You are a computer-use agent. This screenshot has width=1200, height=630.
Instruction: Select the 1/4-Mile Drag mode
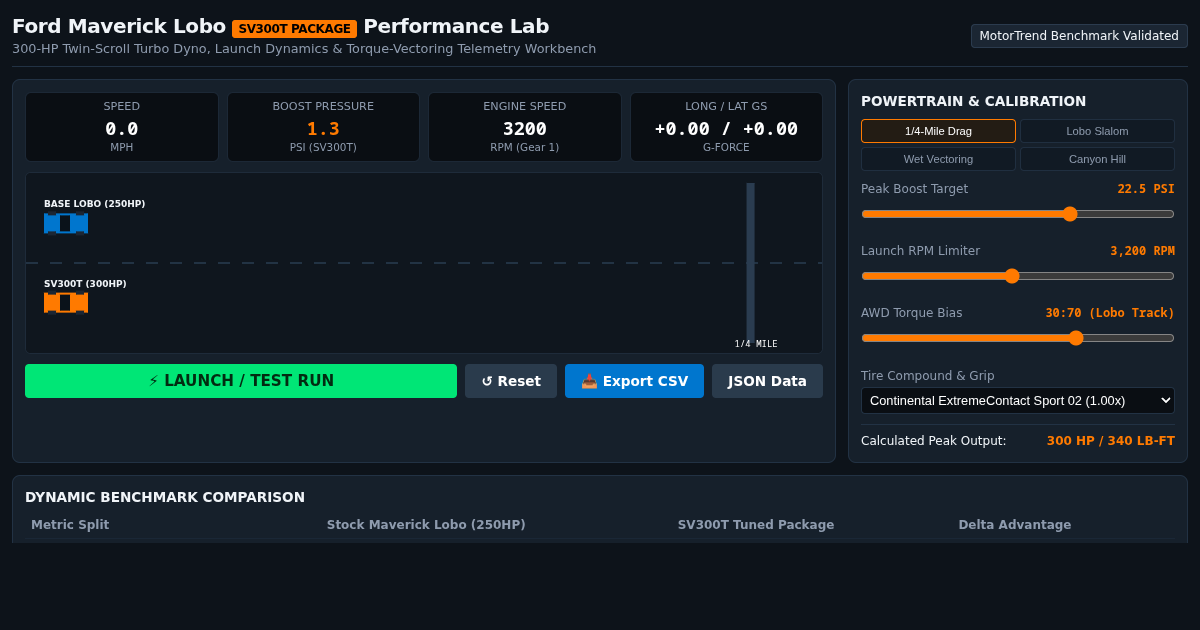click(x=938, y=131)
